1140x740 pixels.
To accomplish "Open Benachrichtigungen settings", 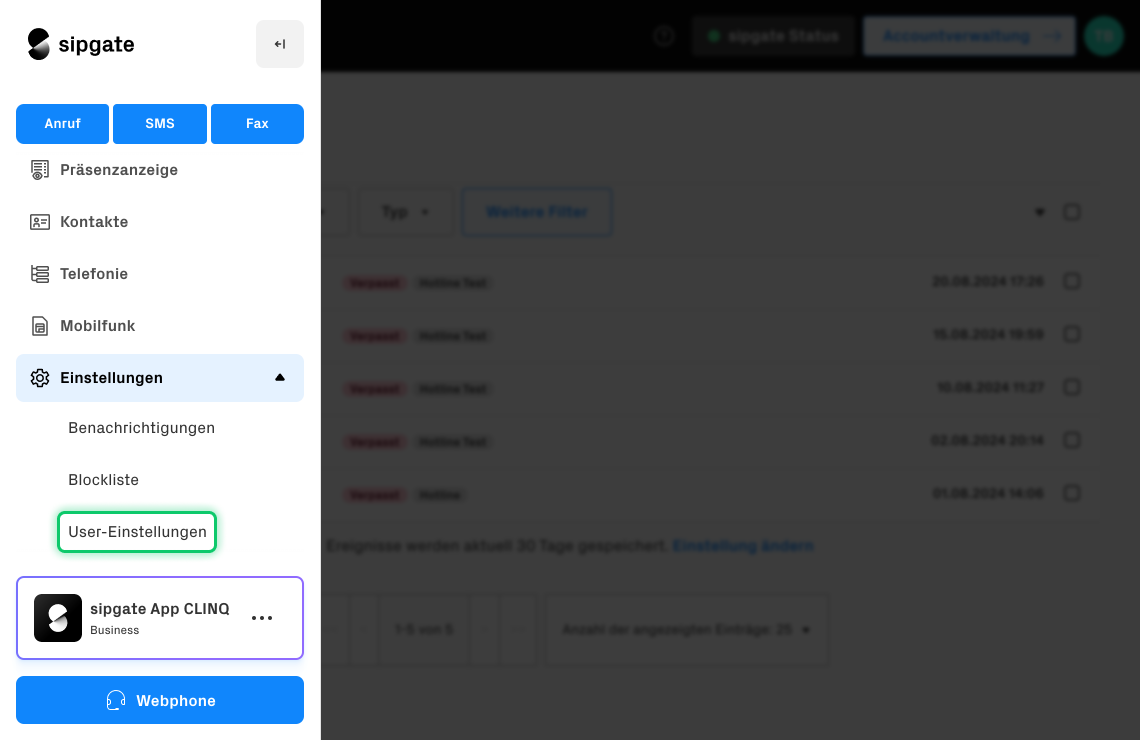I will (142, 427).
